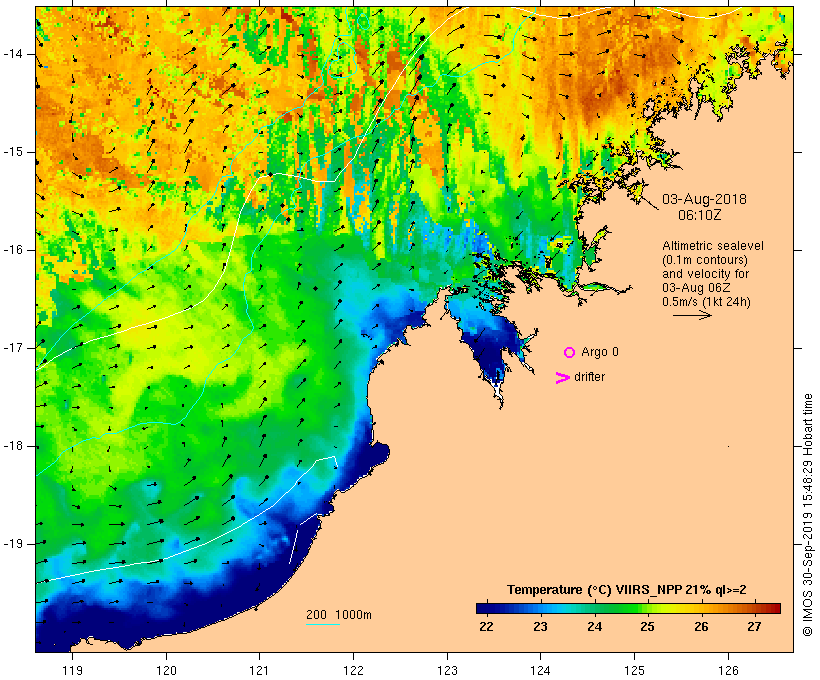Click the 'Temperature (°C) VIIRS_NPP 21% ql>=2' title

(627, 590)
